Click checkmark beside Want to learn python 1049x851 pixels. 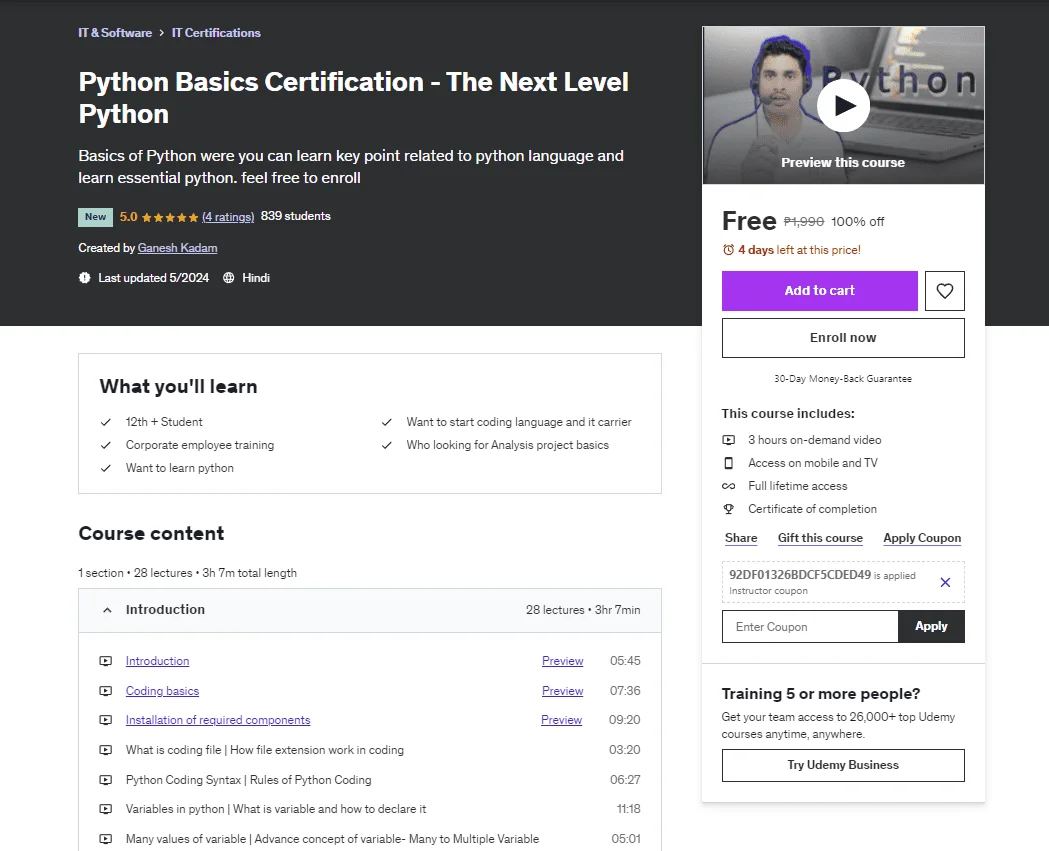click(x=106, y=468)
